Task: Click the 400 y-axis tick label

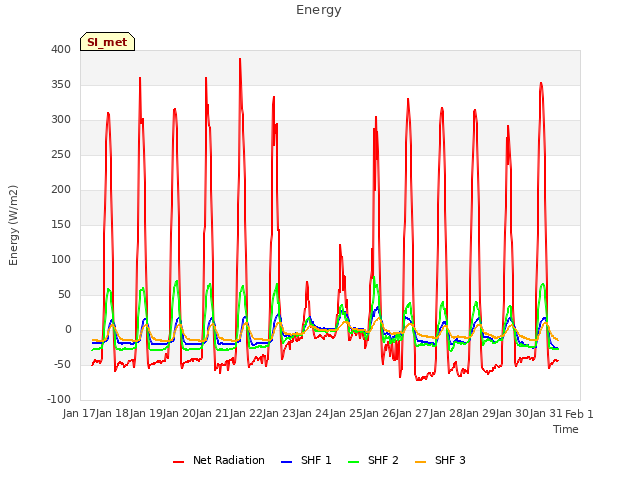Action: pos(61,50)
